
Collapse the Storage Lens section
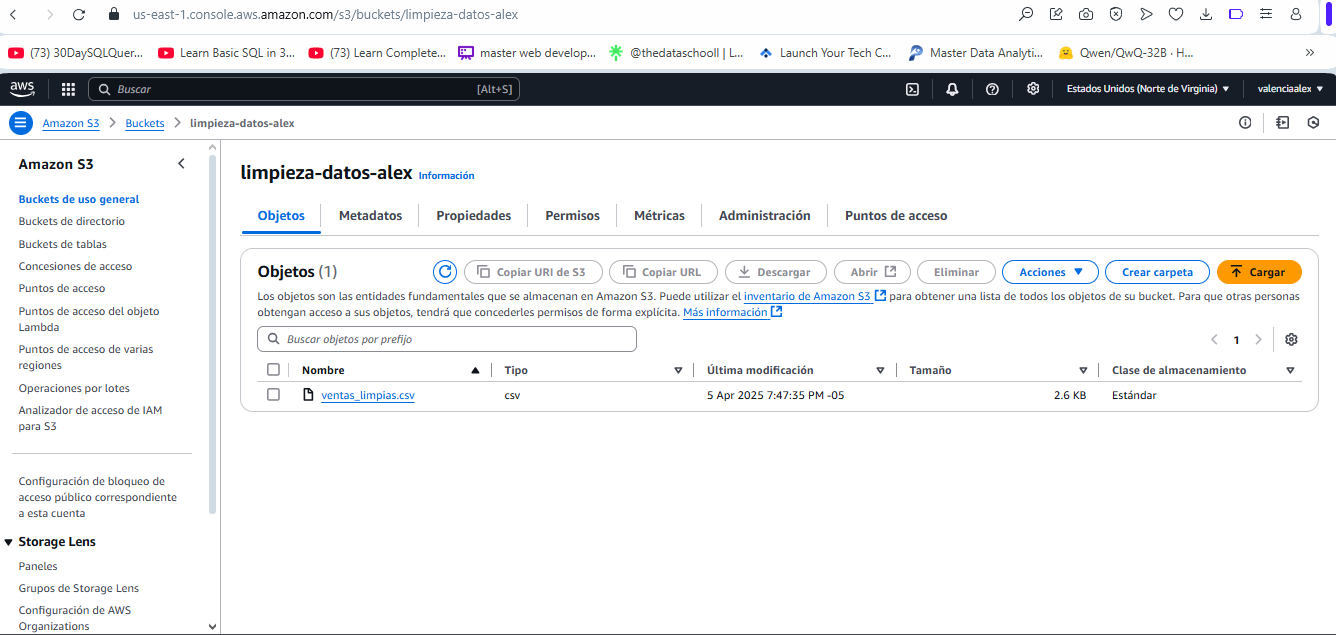point(9,542)
